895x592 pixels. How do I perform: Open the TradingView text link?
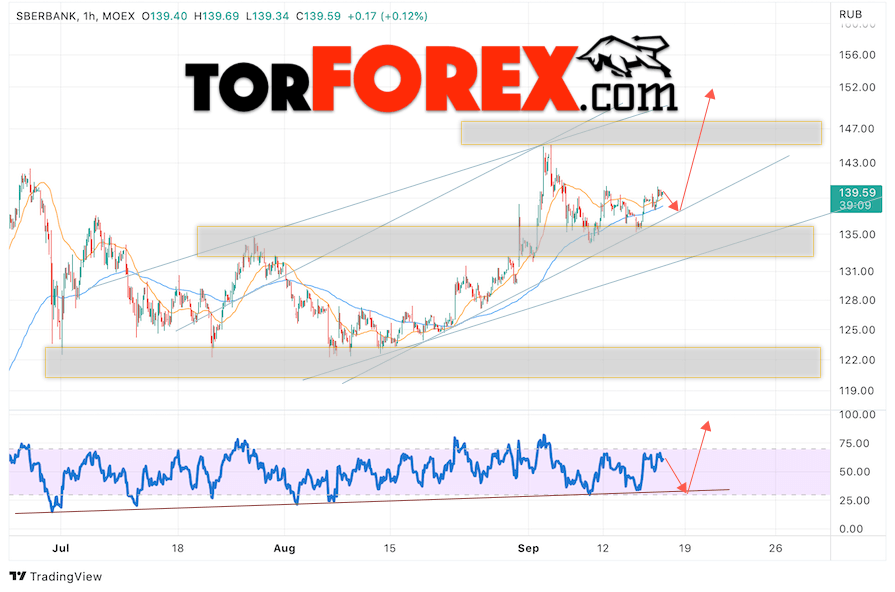click(66, 577)
